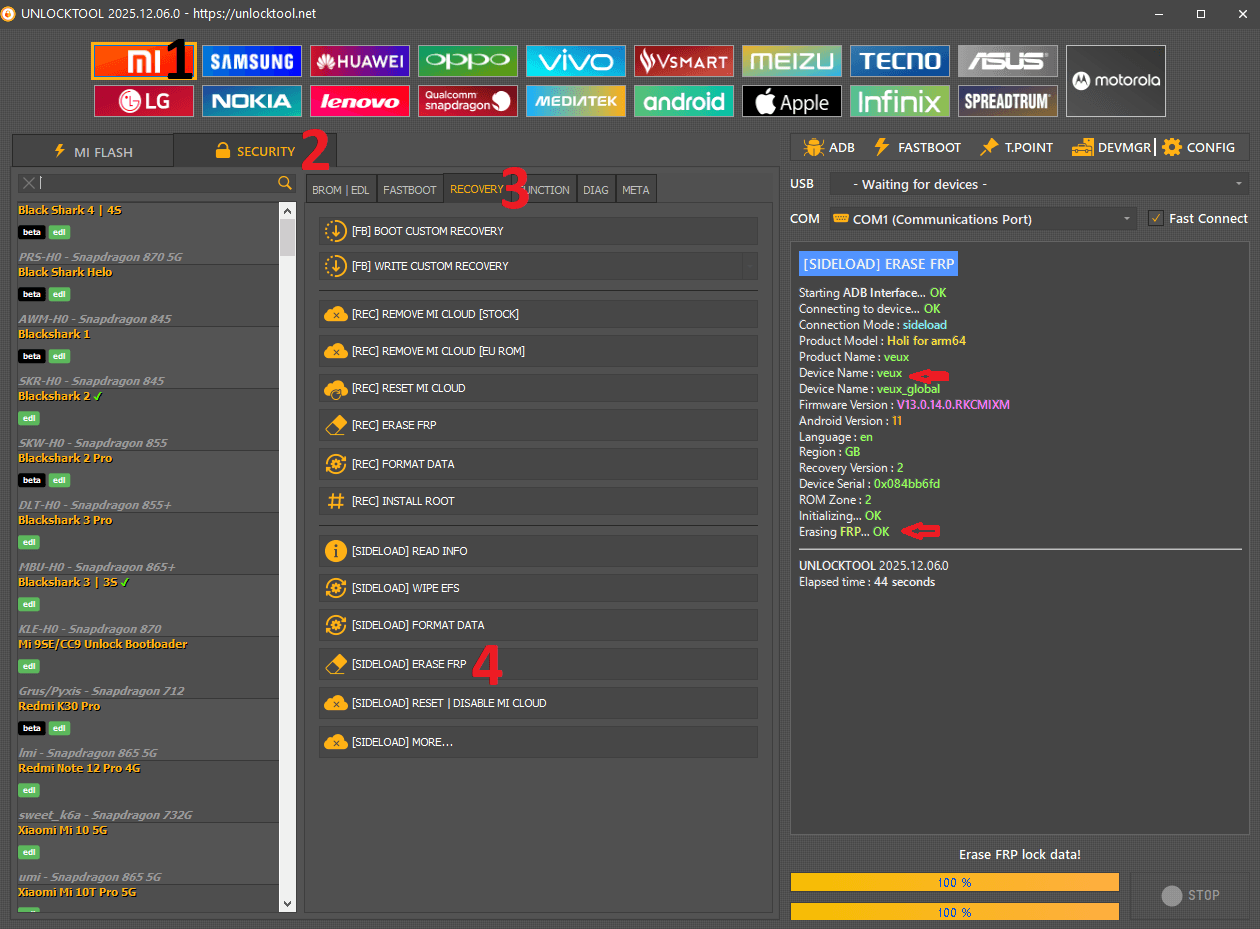Switch to the MI FLASH tab
The width and height of the screenshot is (1260, 929).
click(92, 152)
